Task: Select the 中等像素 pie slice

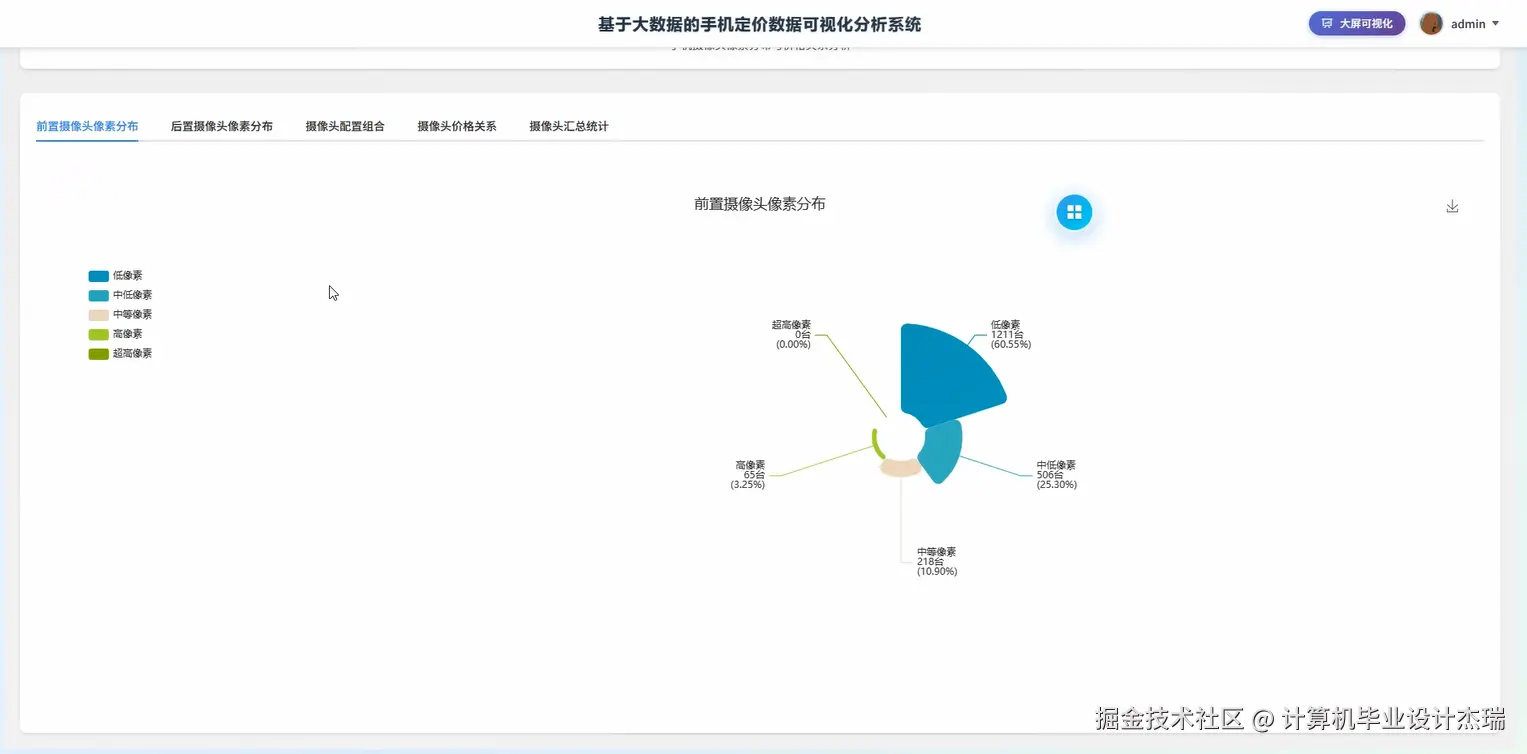Action: pyautogui.click(x=898, y=467)
